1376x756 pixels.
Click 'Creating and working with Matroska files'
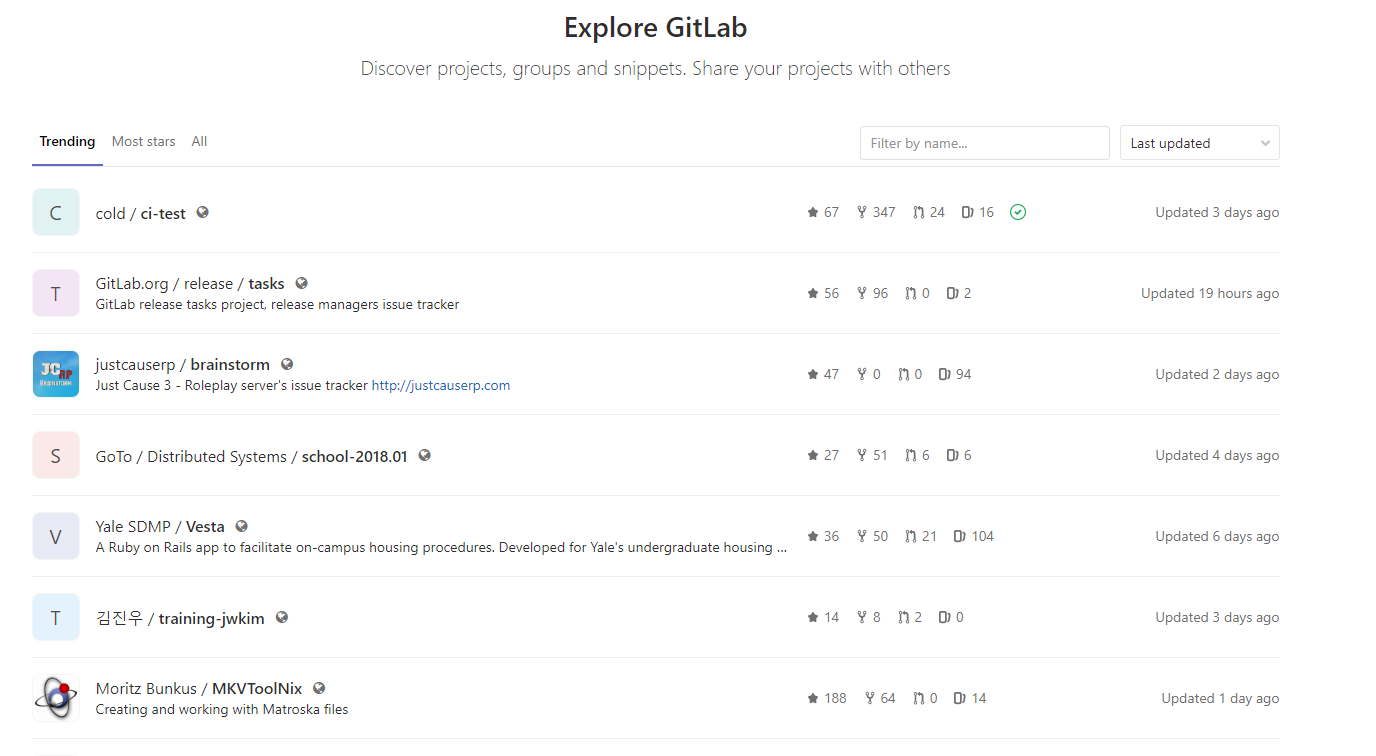(222, 710)
